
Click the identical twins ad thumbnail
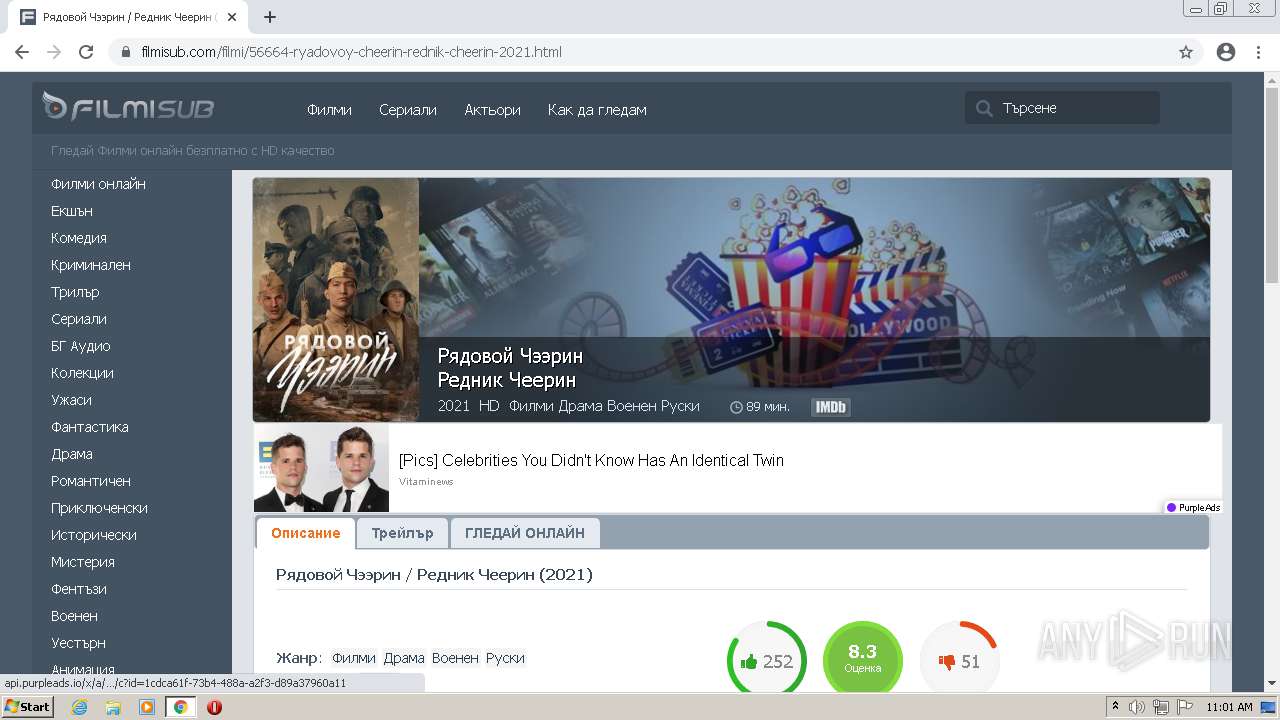(x=321, y=468)
